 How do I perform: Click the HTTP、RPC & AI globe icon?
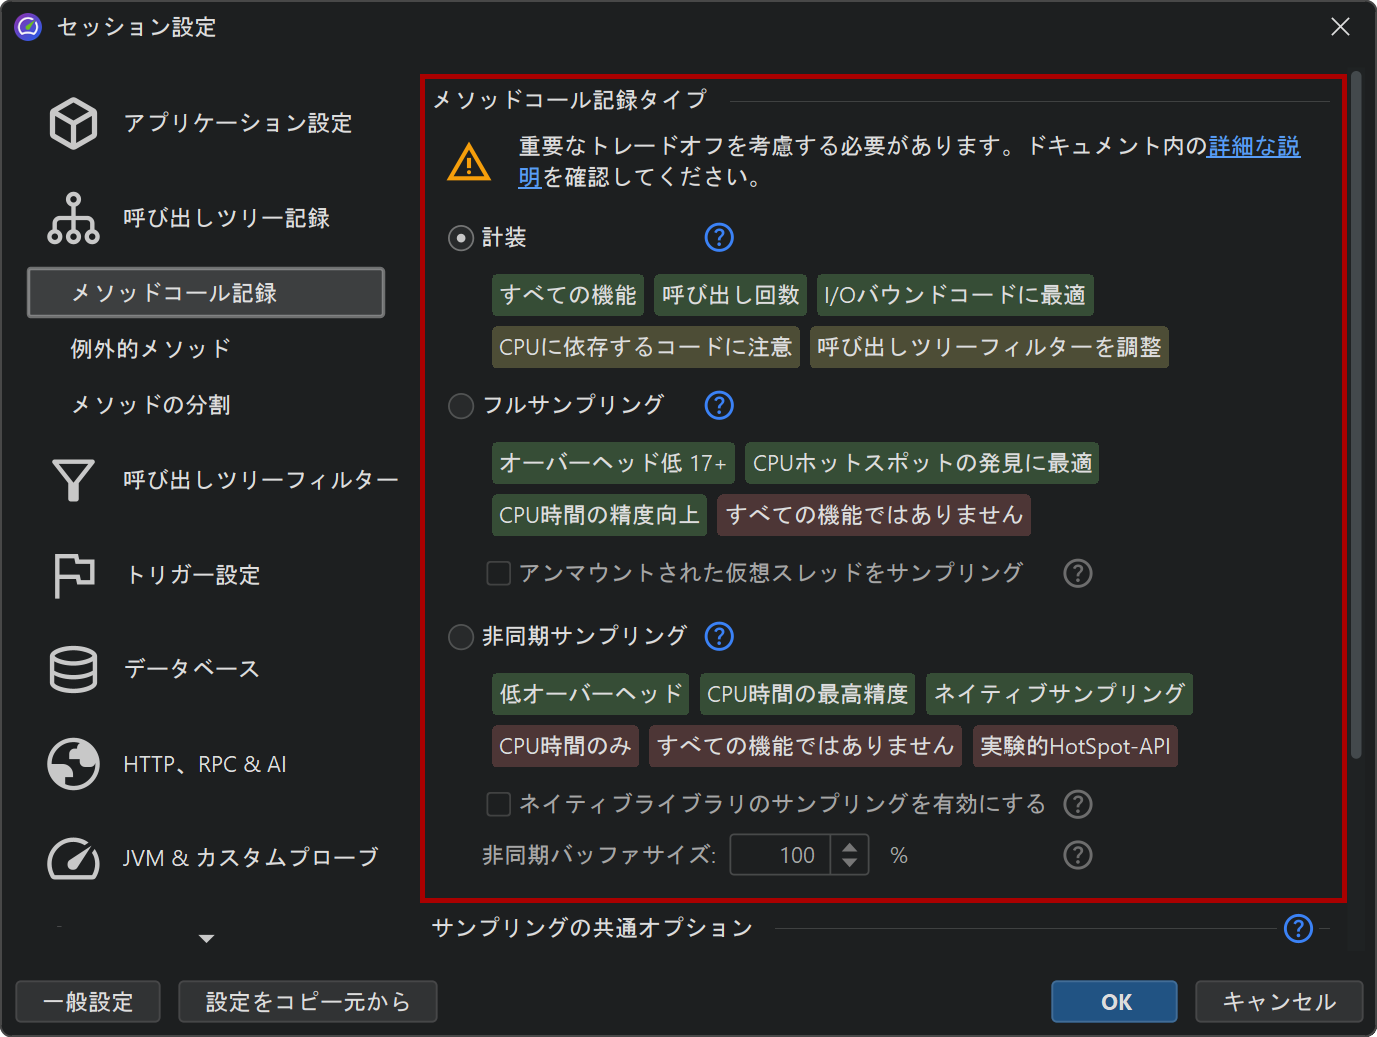tap(73, 764)
